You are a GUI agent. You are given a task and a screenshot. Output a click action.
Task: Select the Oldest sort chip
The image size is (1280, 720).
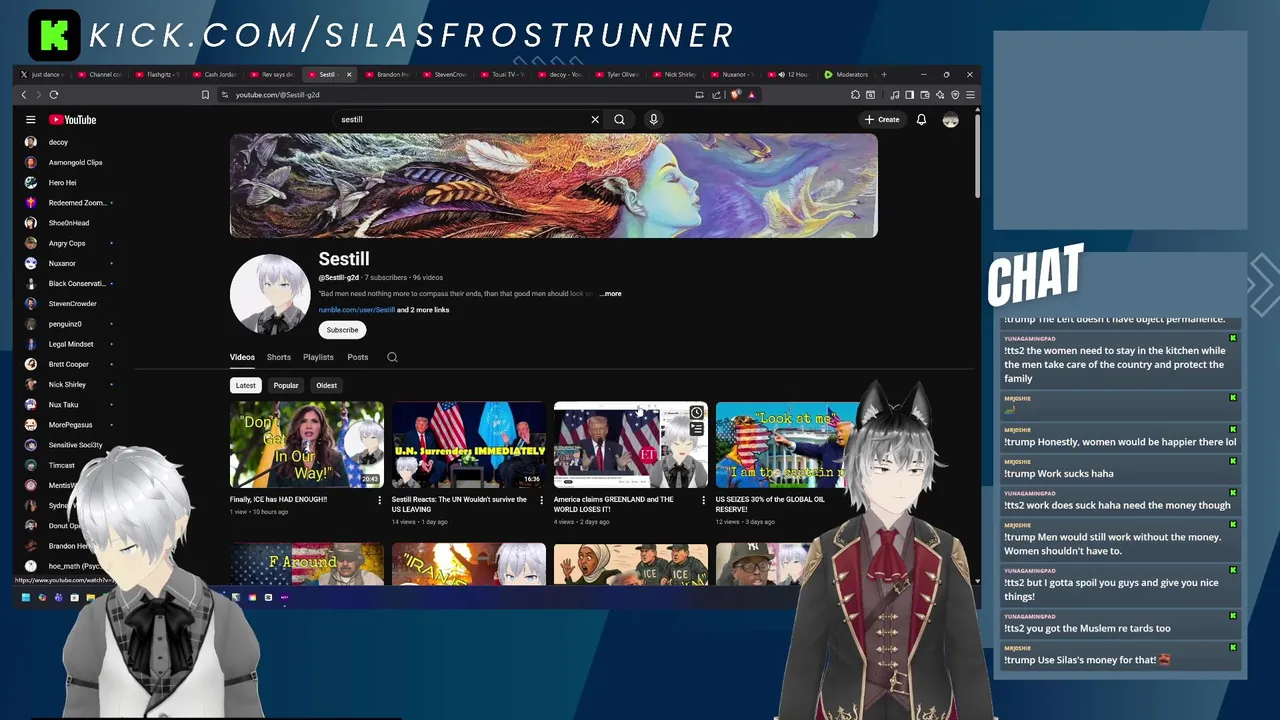click(x=327, y=385)
